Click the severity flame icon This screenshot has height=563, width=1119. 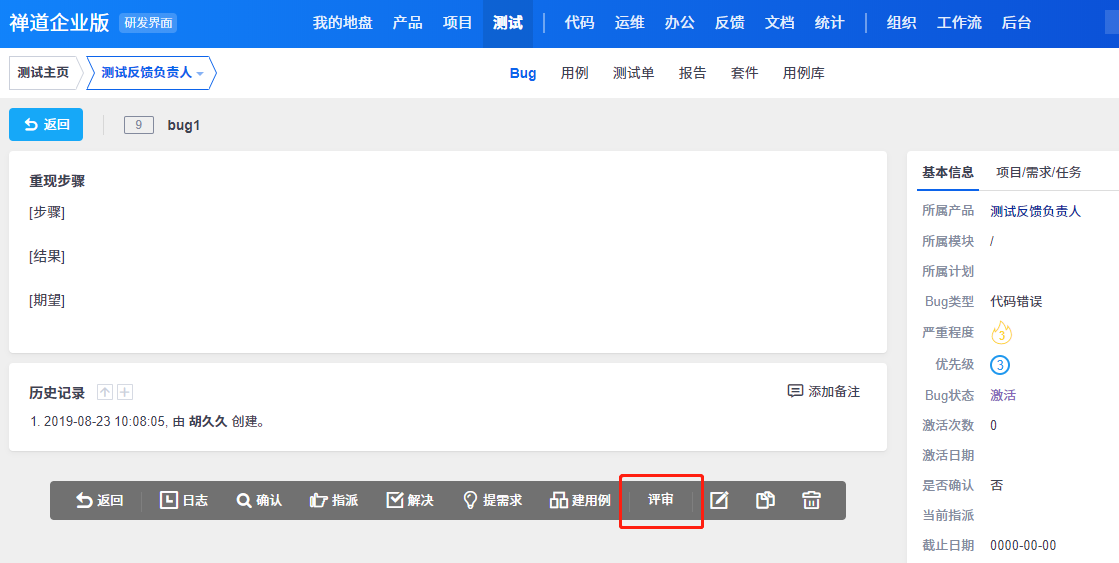(x=1001, y=333)
